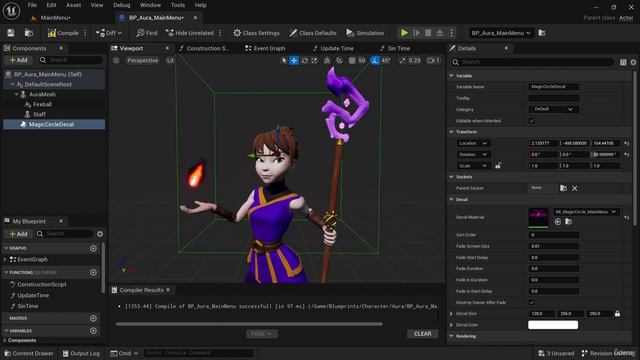The image size is (640, 360).
Task: Add new item in My Blueprint panel
Action: tap(18, 234)
